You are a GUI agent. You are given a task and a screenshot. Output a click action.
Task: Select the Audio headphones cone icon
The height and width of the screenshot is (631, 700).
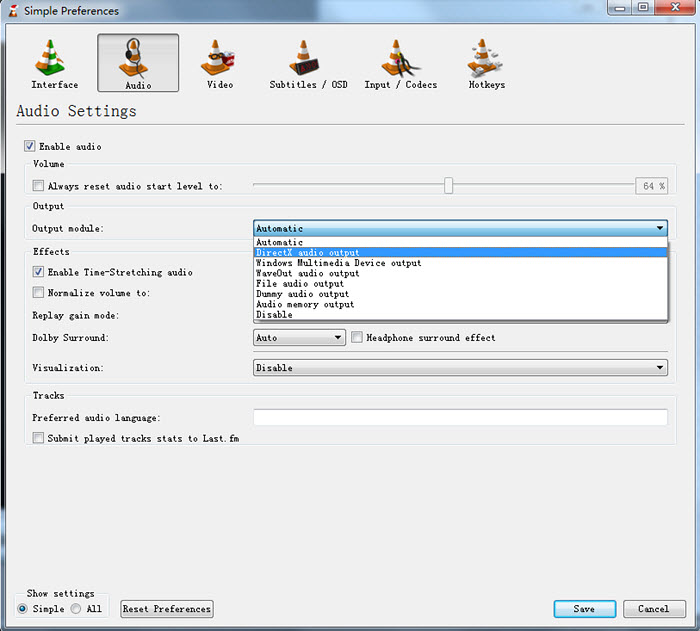pos(134,58)
